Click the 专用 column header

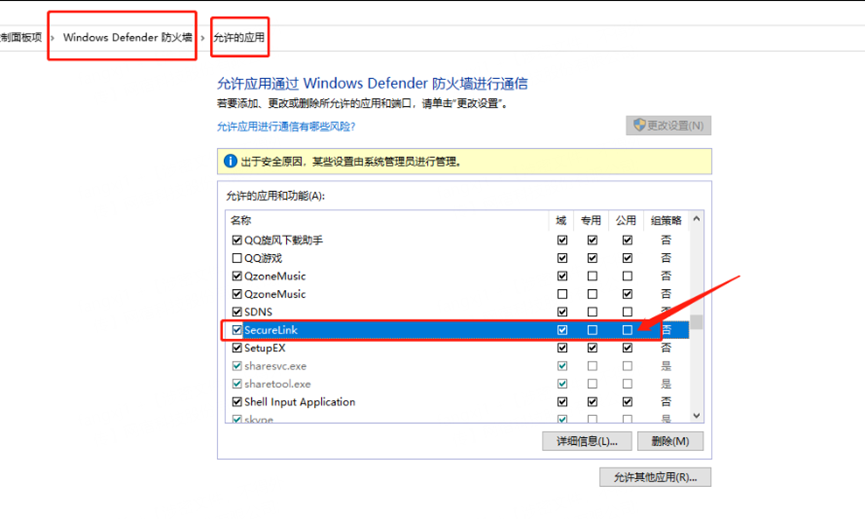(591, 221)
